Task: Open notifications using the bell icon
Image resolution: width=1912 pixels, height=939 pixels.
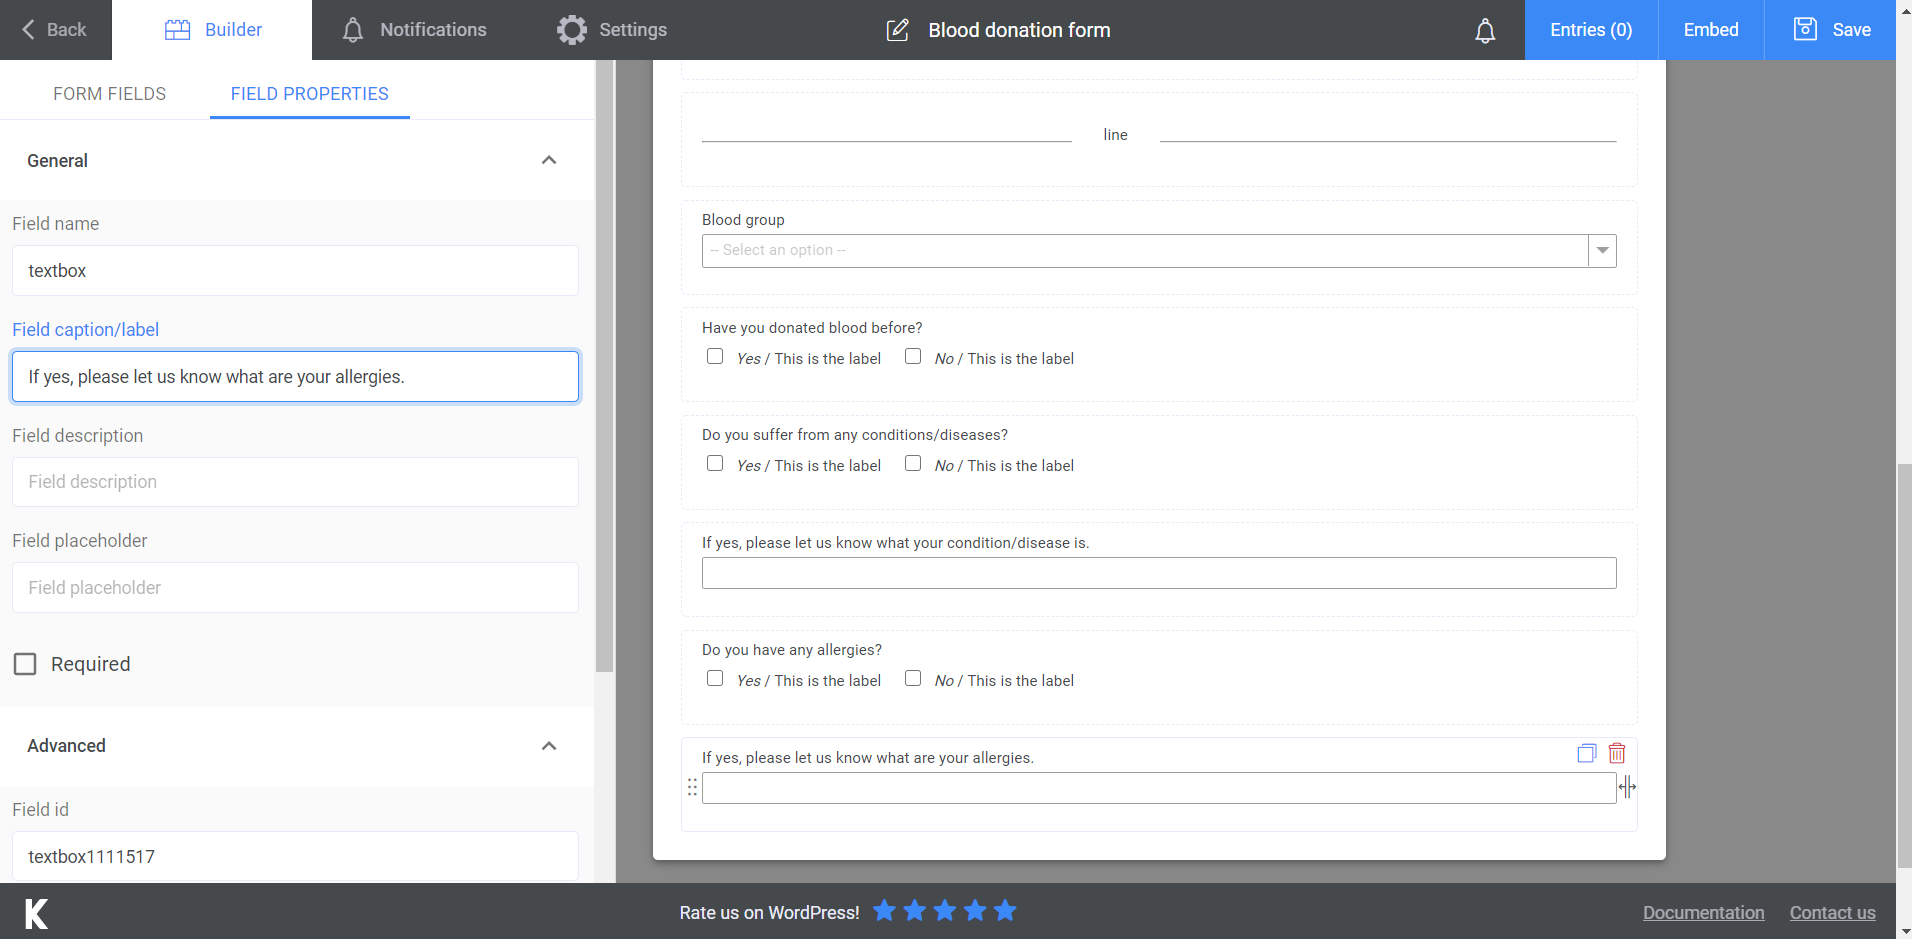Action: pyautogui.click(x=1484, y=30)
